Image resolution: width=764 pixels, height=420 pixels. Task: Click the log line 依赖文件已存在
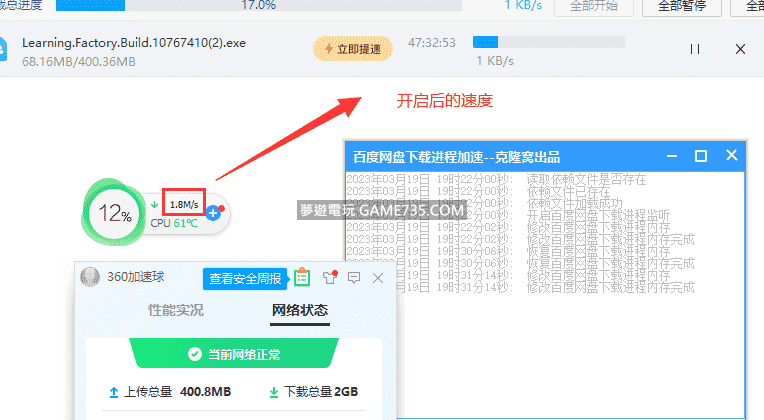click(x=478, y=191)
